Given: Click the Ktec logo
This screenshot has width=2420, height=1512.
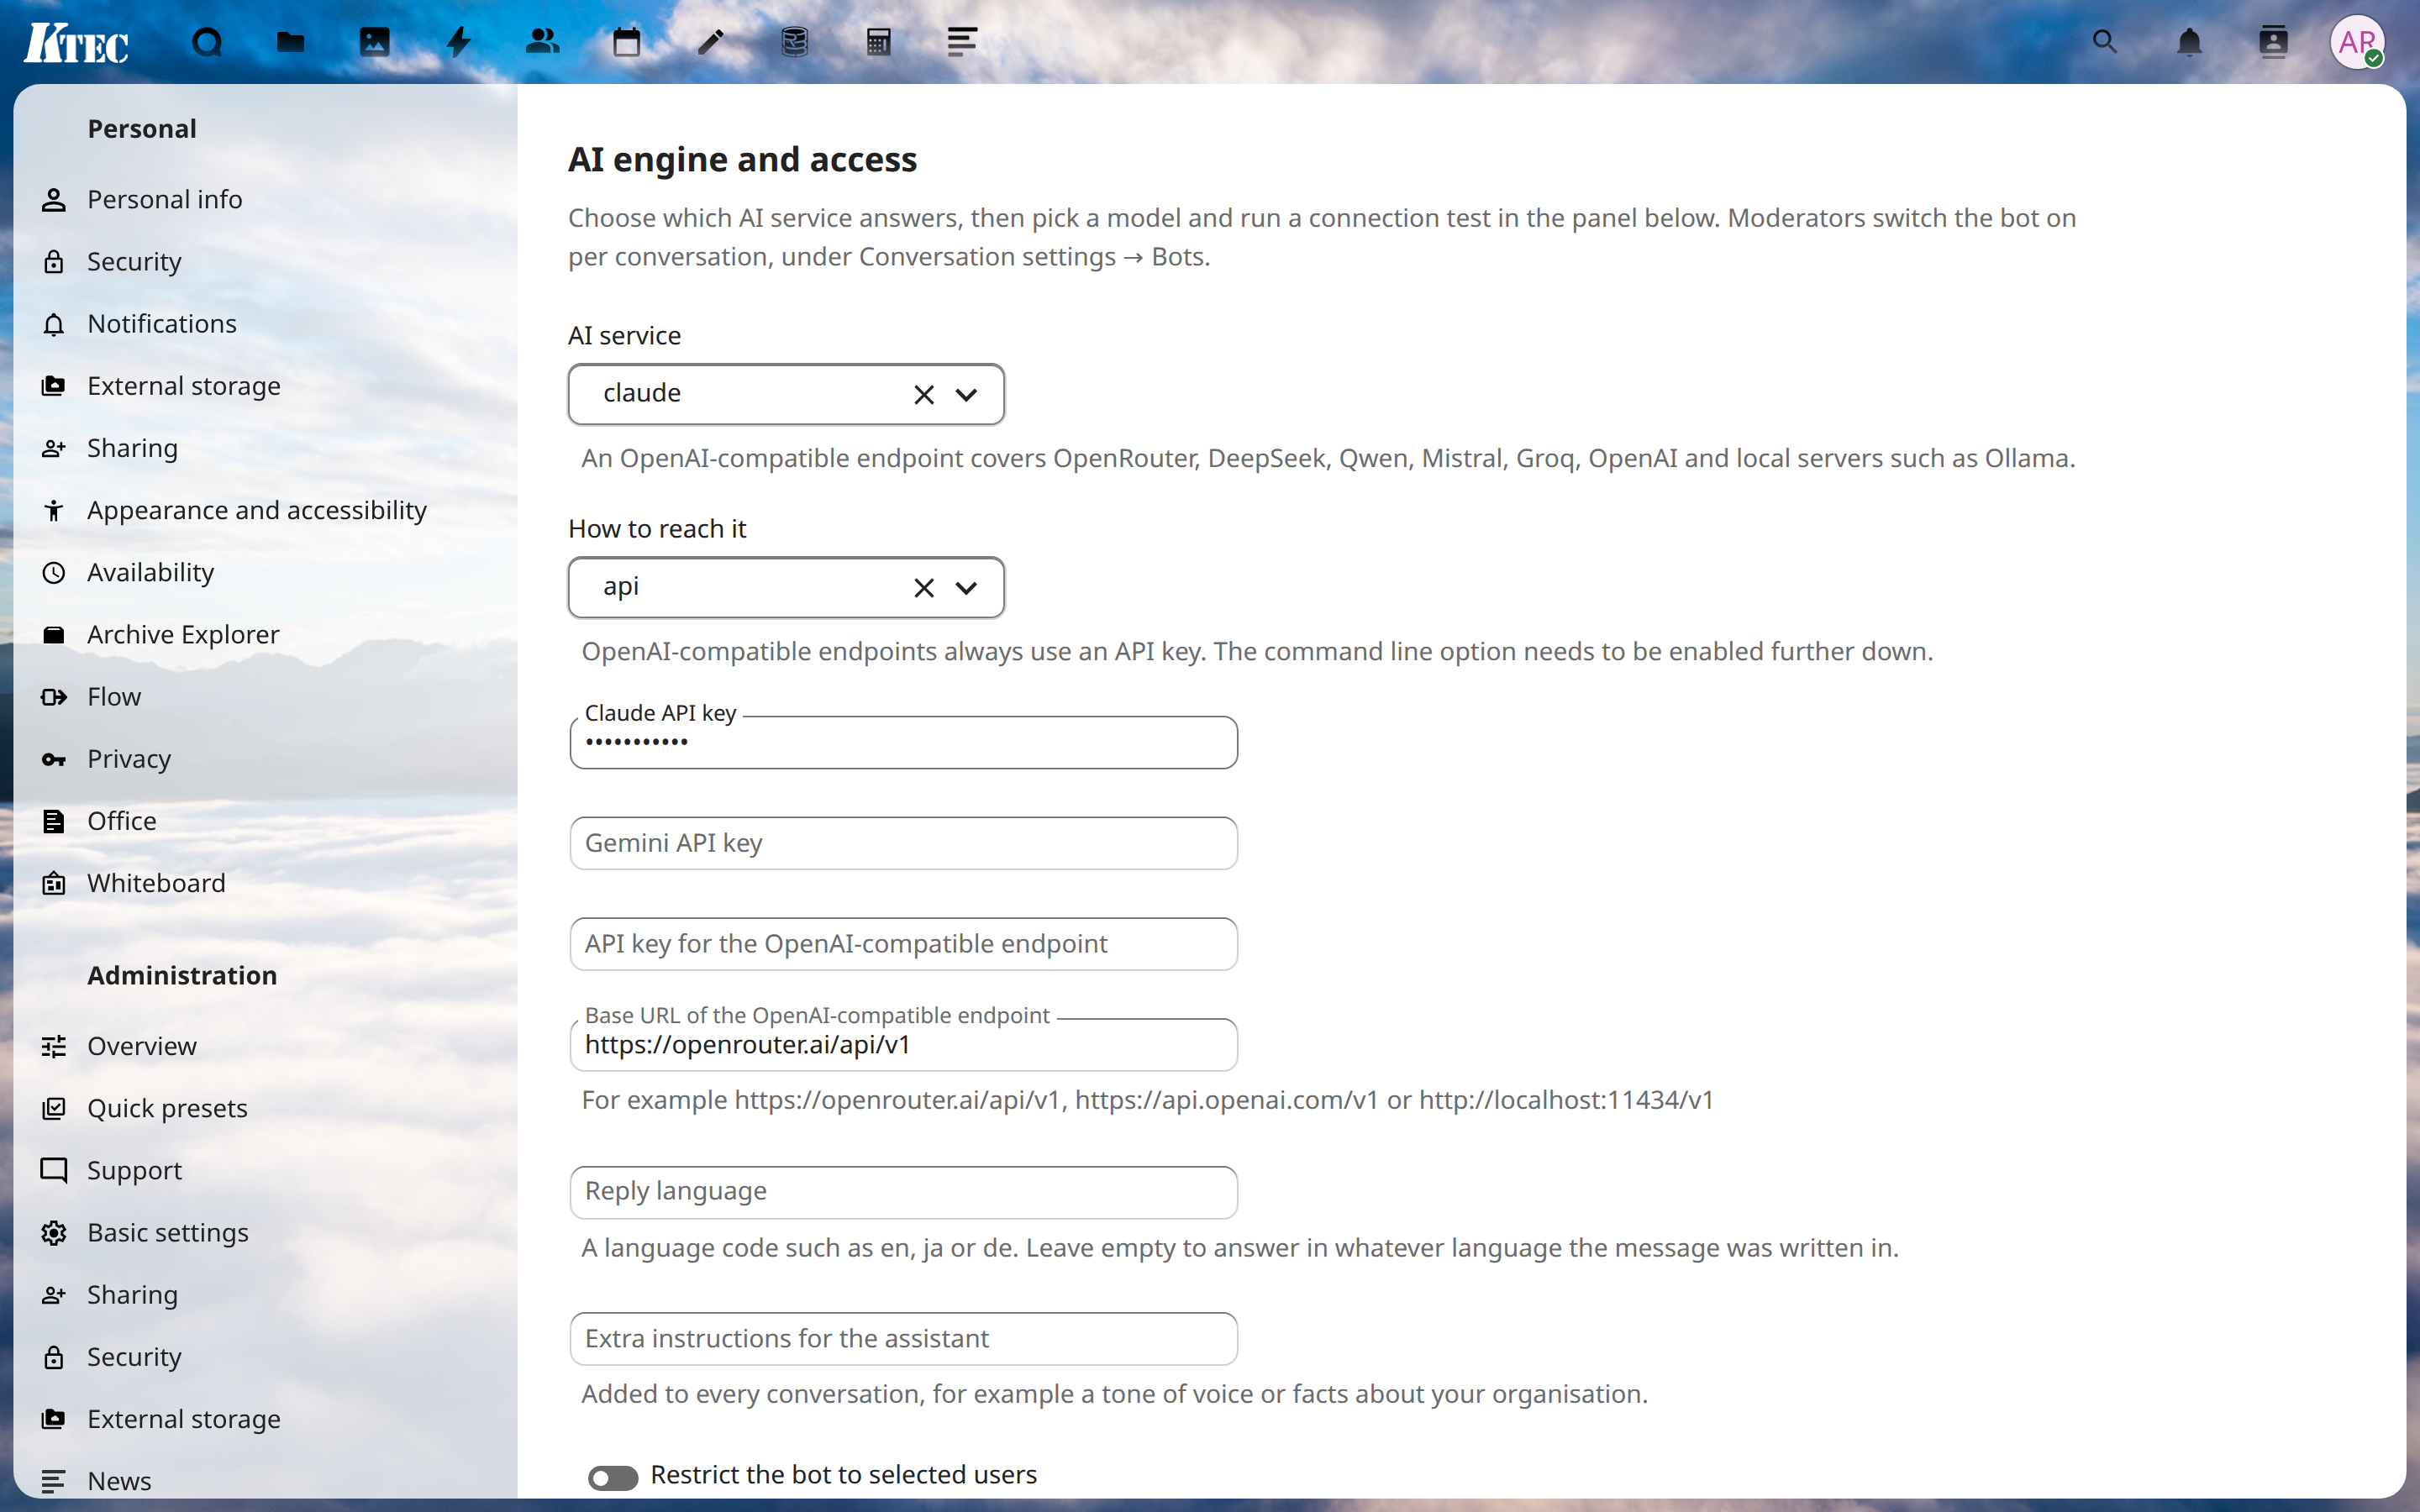Looking at the screenshot, I should [x=76, y=43].
